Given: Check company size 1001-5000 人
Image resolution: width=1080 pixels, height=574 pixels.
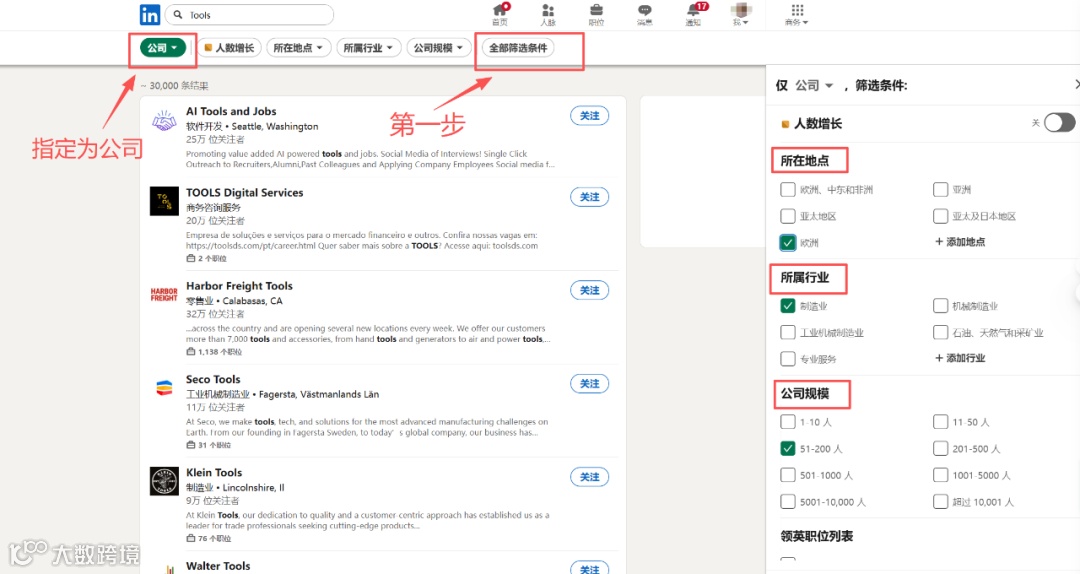Looking at the screenshot, I should tap(940, 475).
